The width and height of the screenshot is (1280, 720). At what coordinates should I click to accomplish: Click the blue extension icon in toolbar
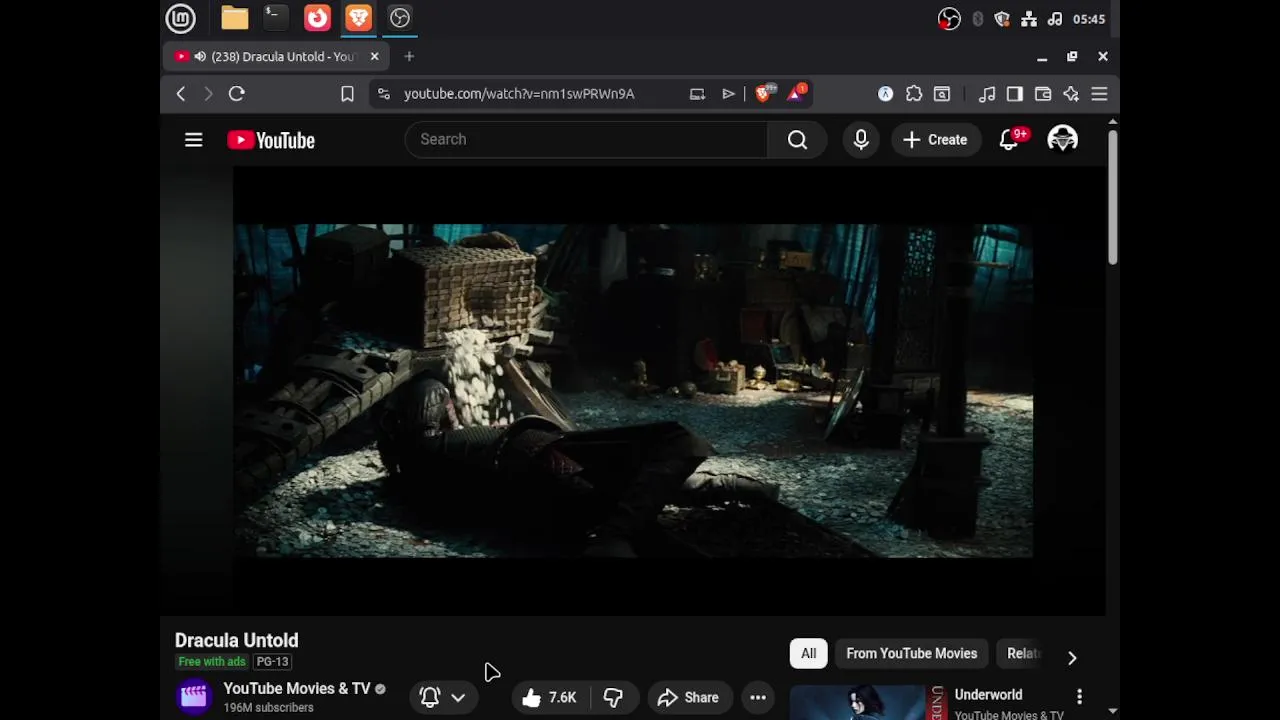click(x=885, y=94)
